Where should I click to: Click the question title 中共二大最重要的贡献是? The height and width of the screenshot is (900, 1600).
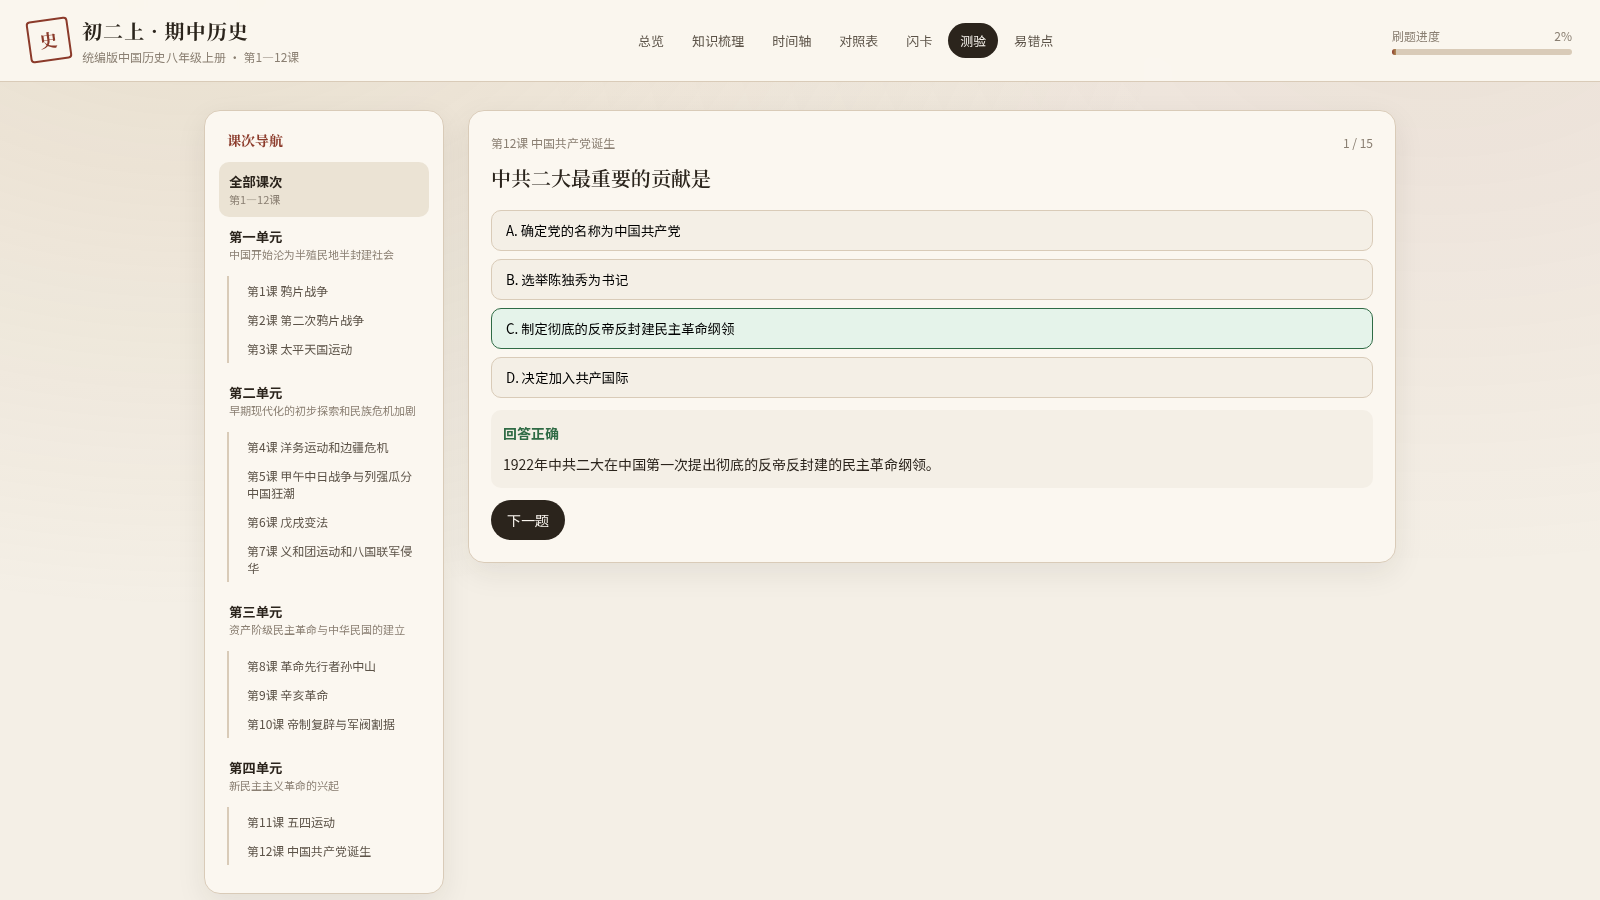601,179
